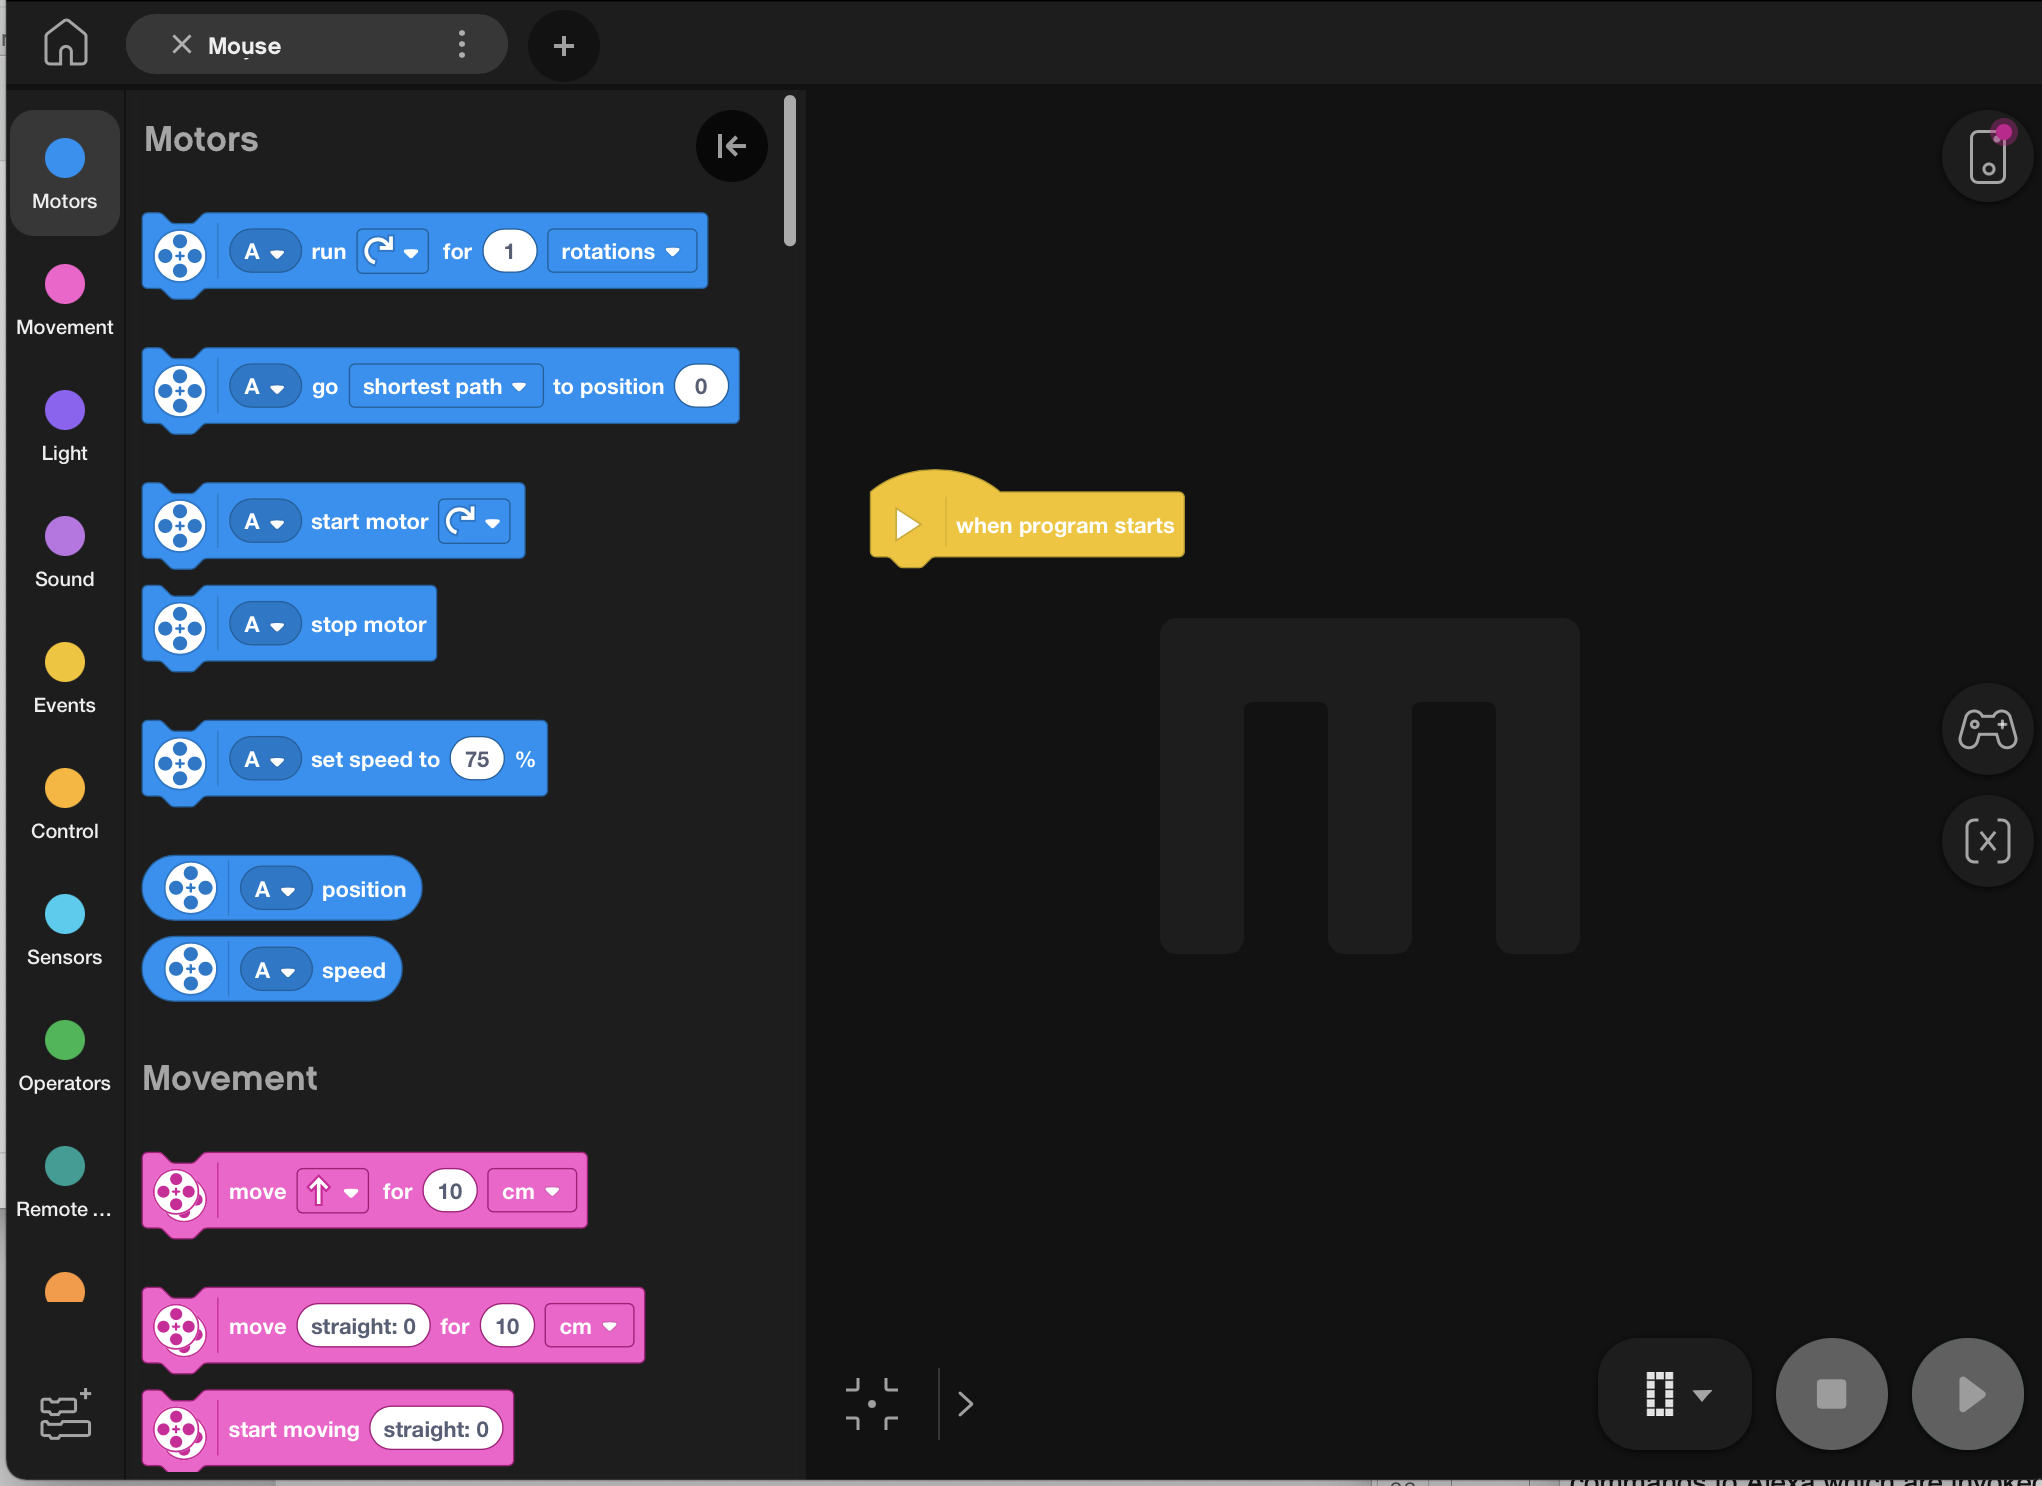
Task: Click the block extensions icon
Action: coord(65,1416)
